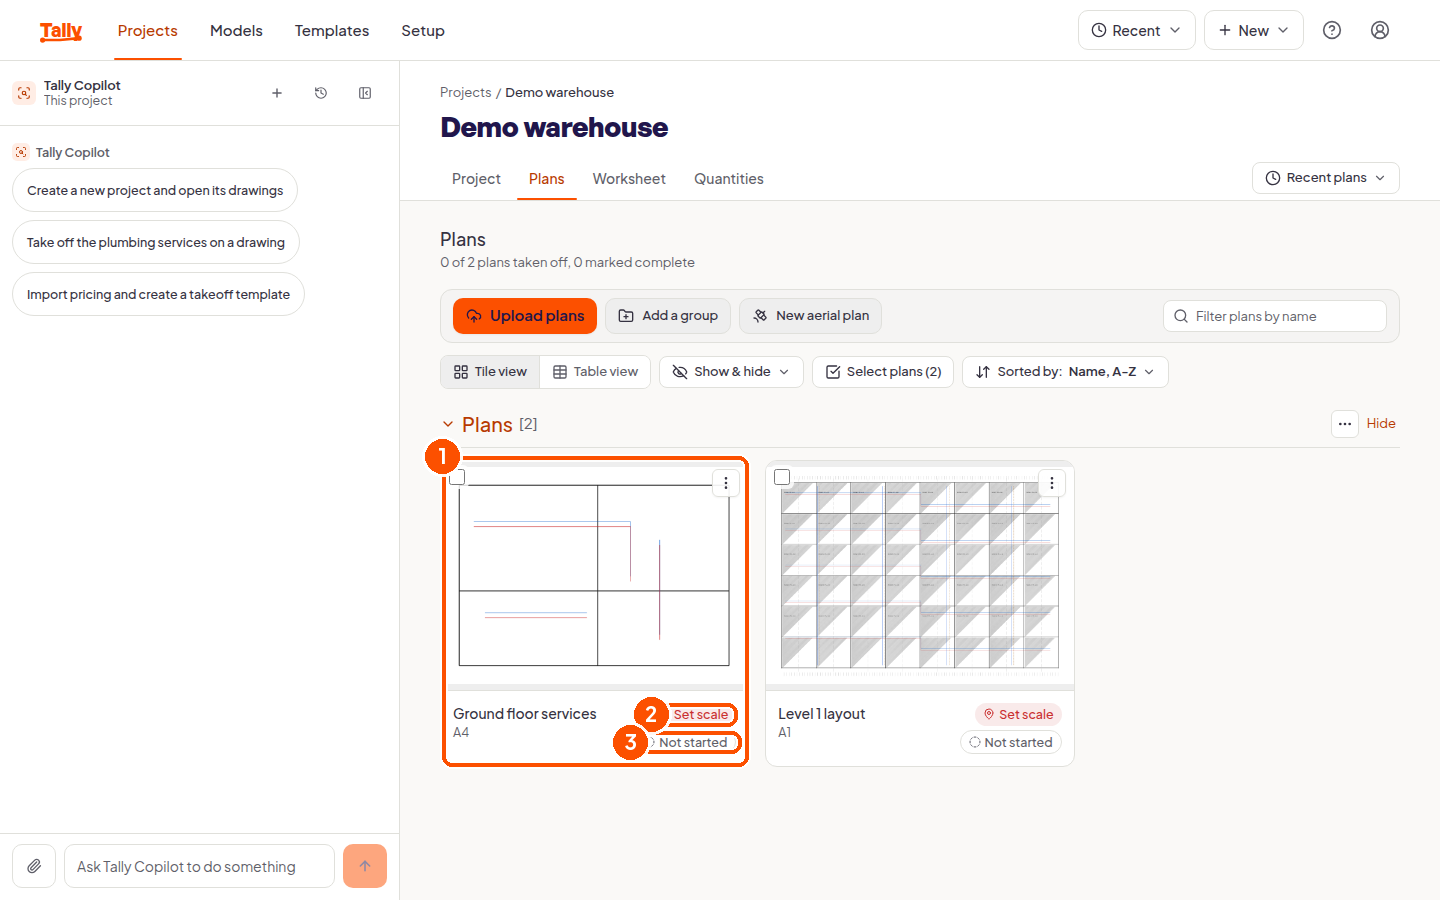The width and height of the screenshot is (1440, 900).
Task: Click the Tally Copilot header icon
Action: (x=24, y=93)
